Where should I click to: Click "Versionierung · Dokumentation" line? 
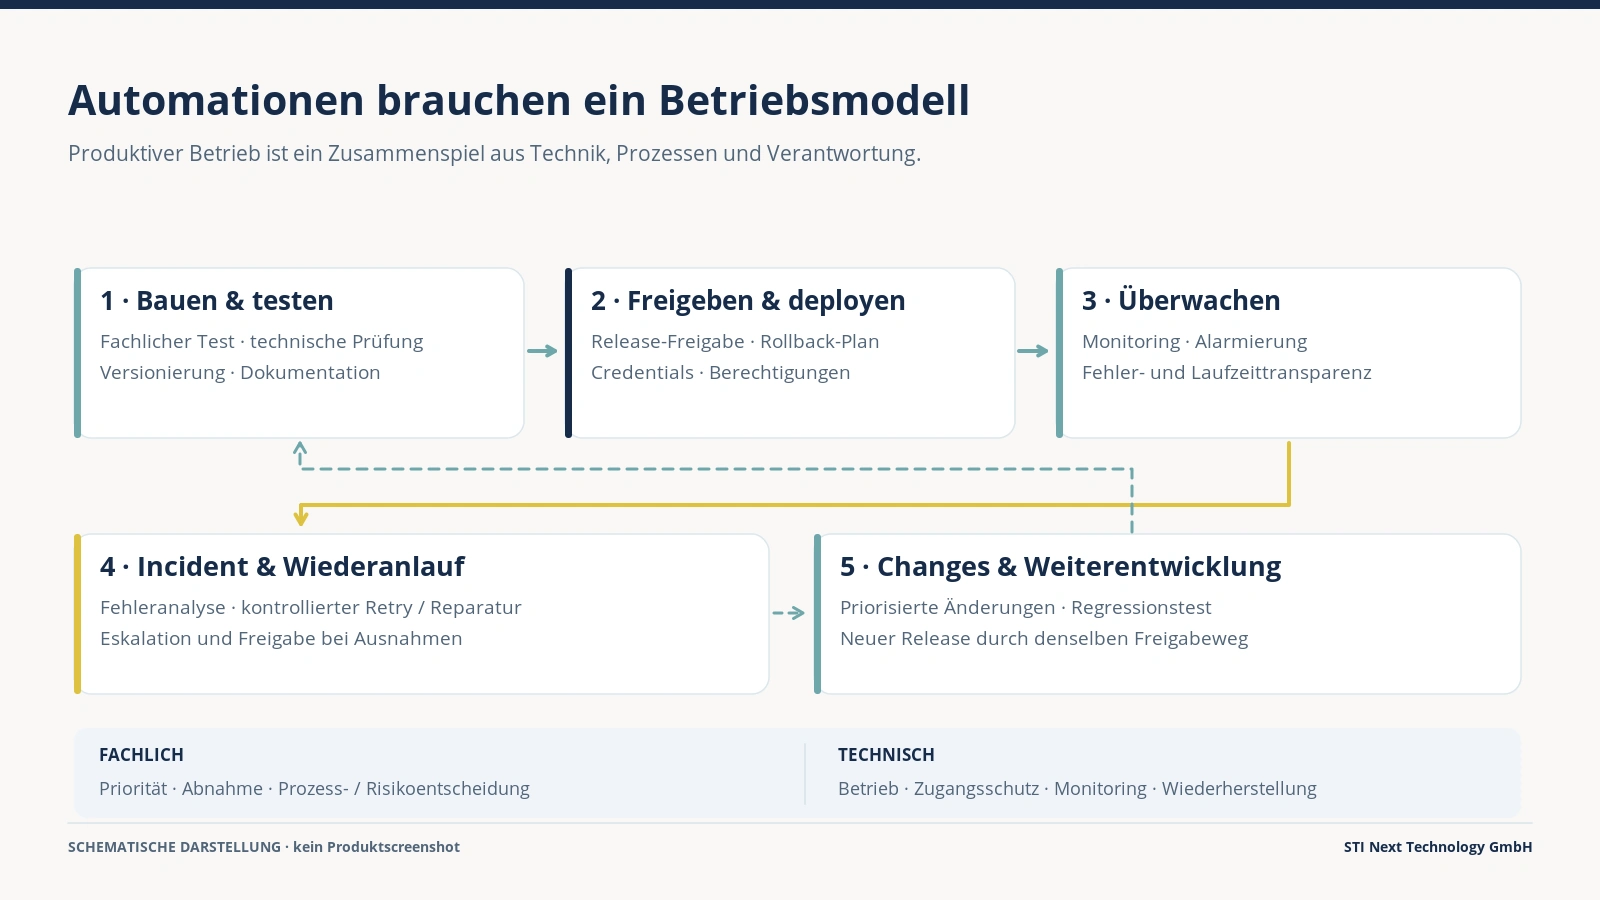pyautogui.click(x=240, y=372)
